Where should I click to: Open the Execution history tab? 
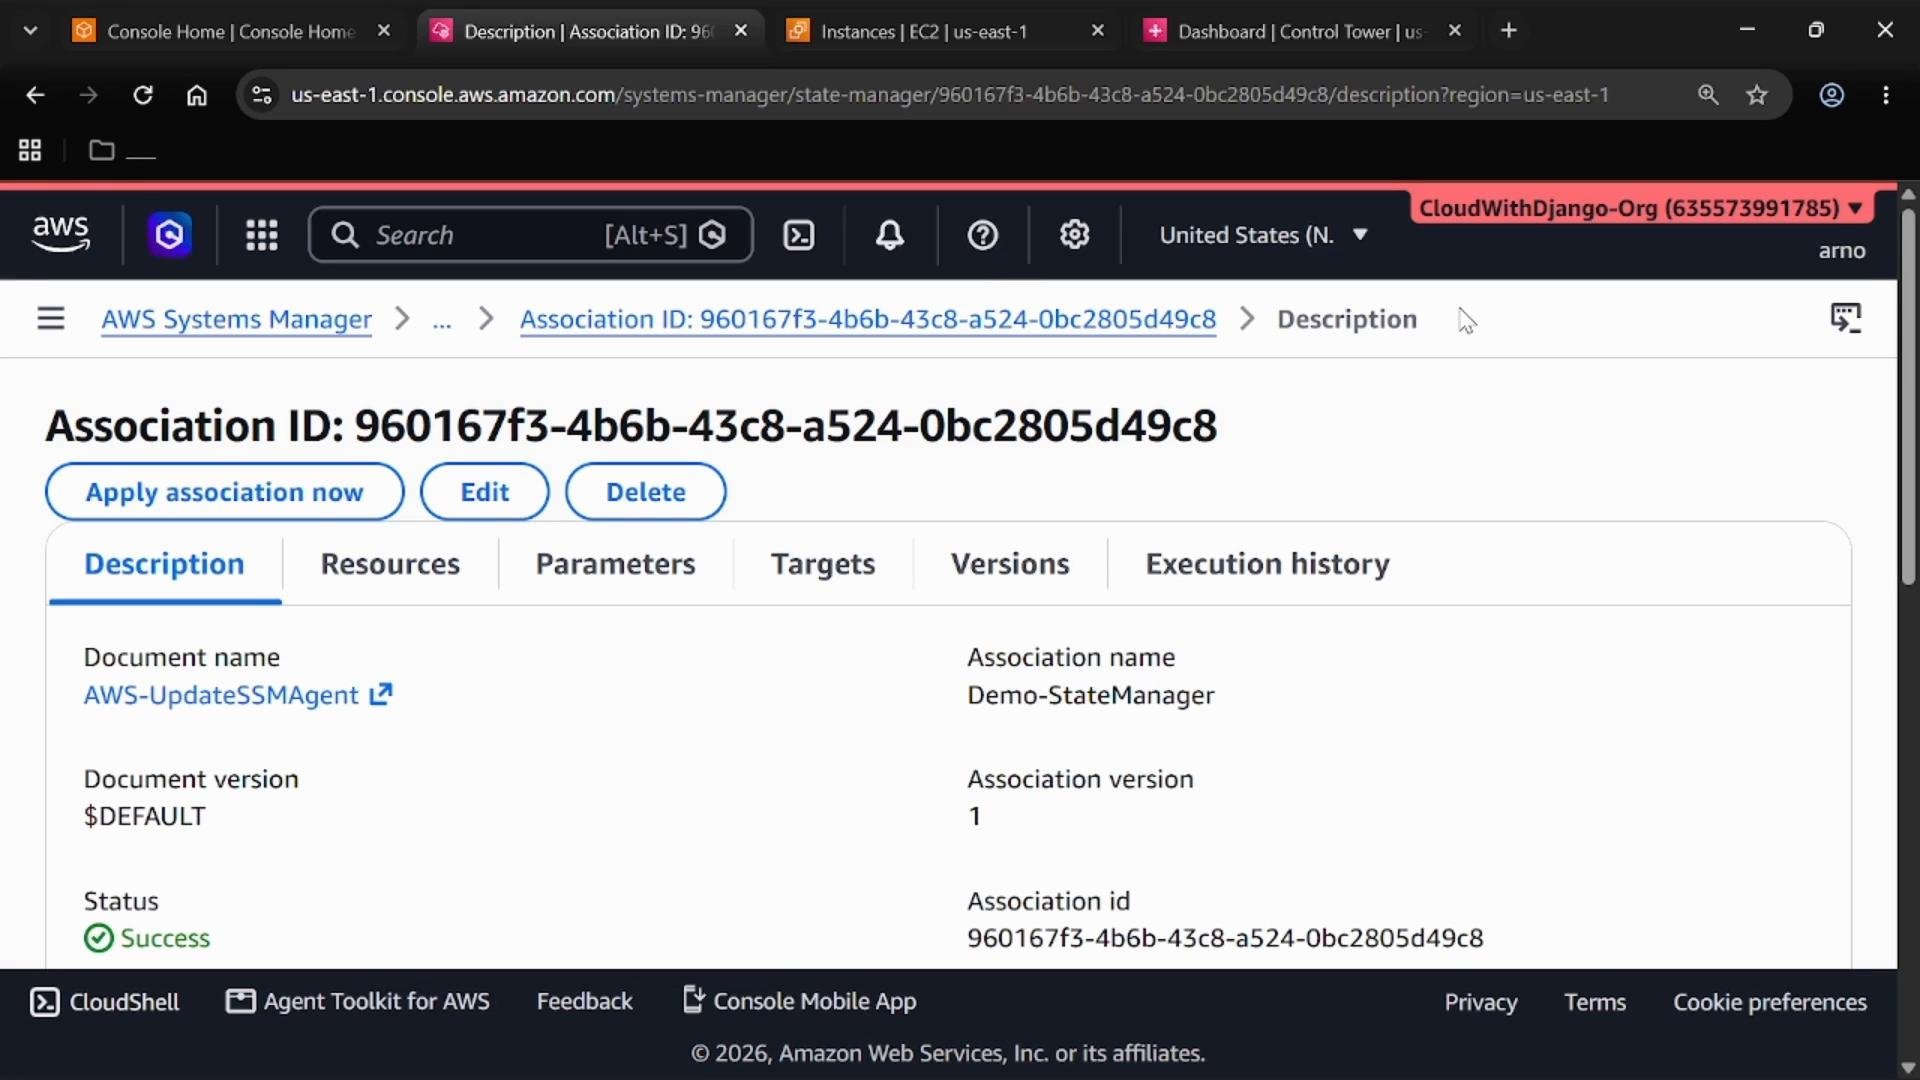(x=1268, y=564)
